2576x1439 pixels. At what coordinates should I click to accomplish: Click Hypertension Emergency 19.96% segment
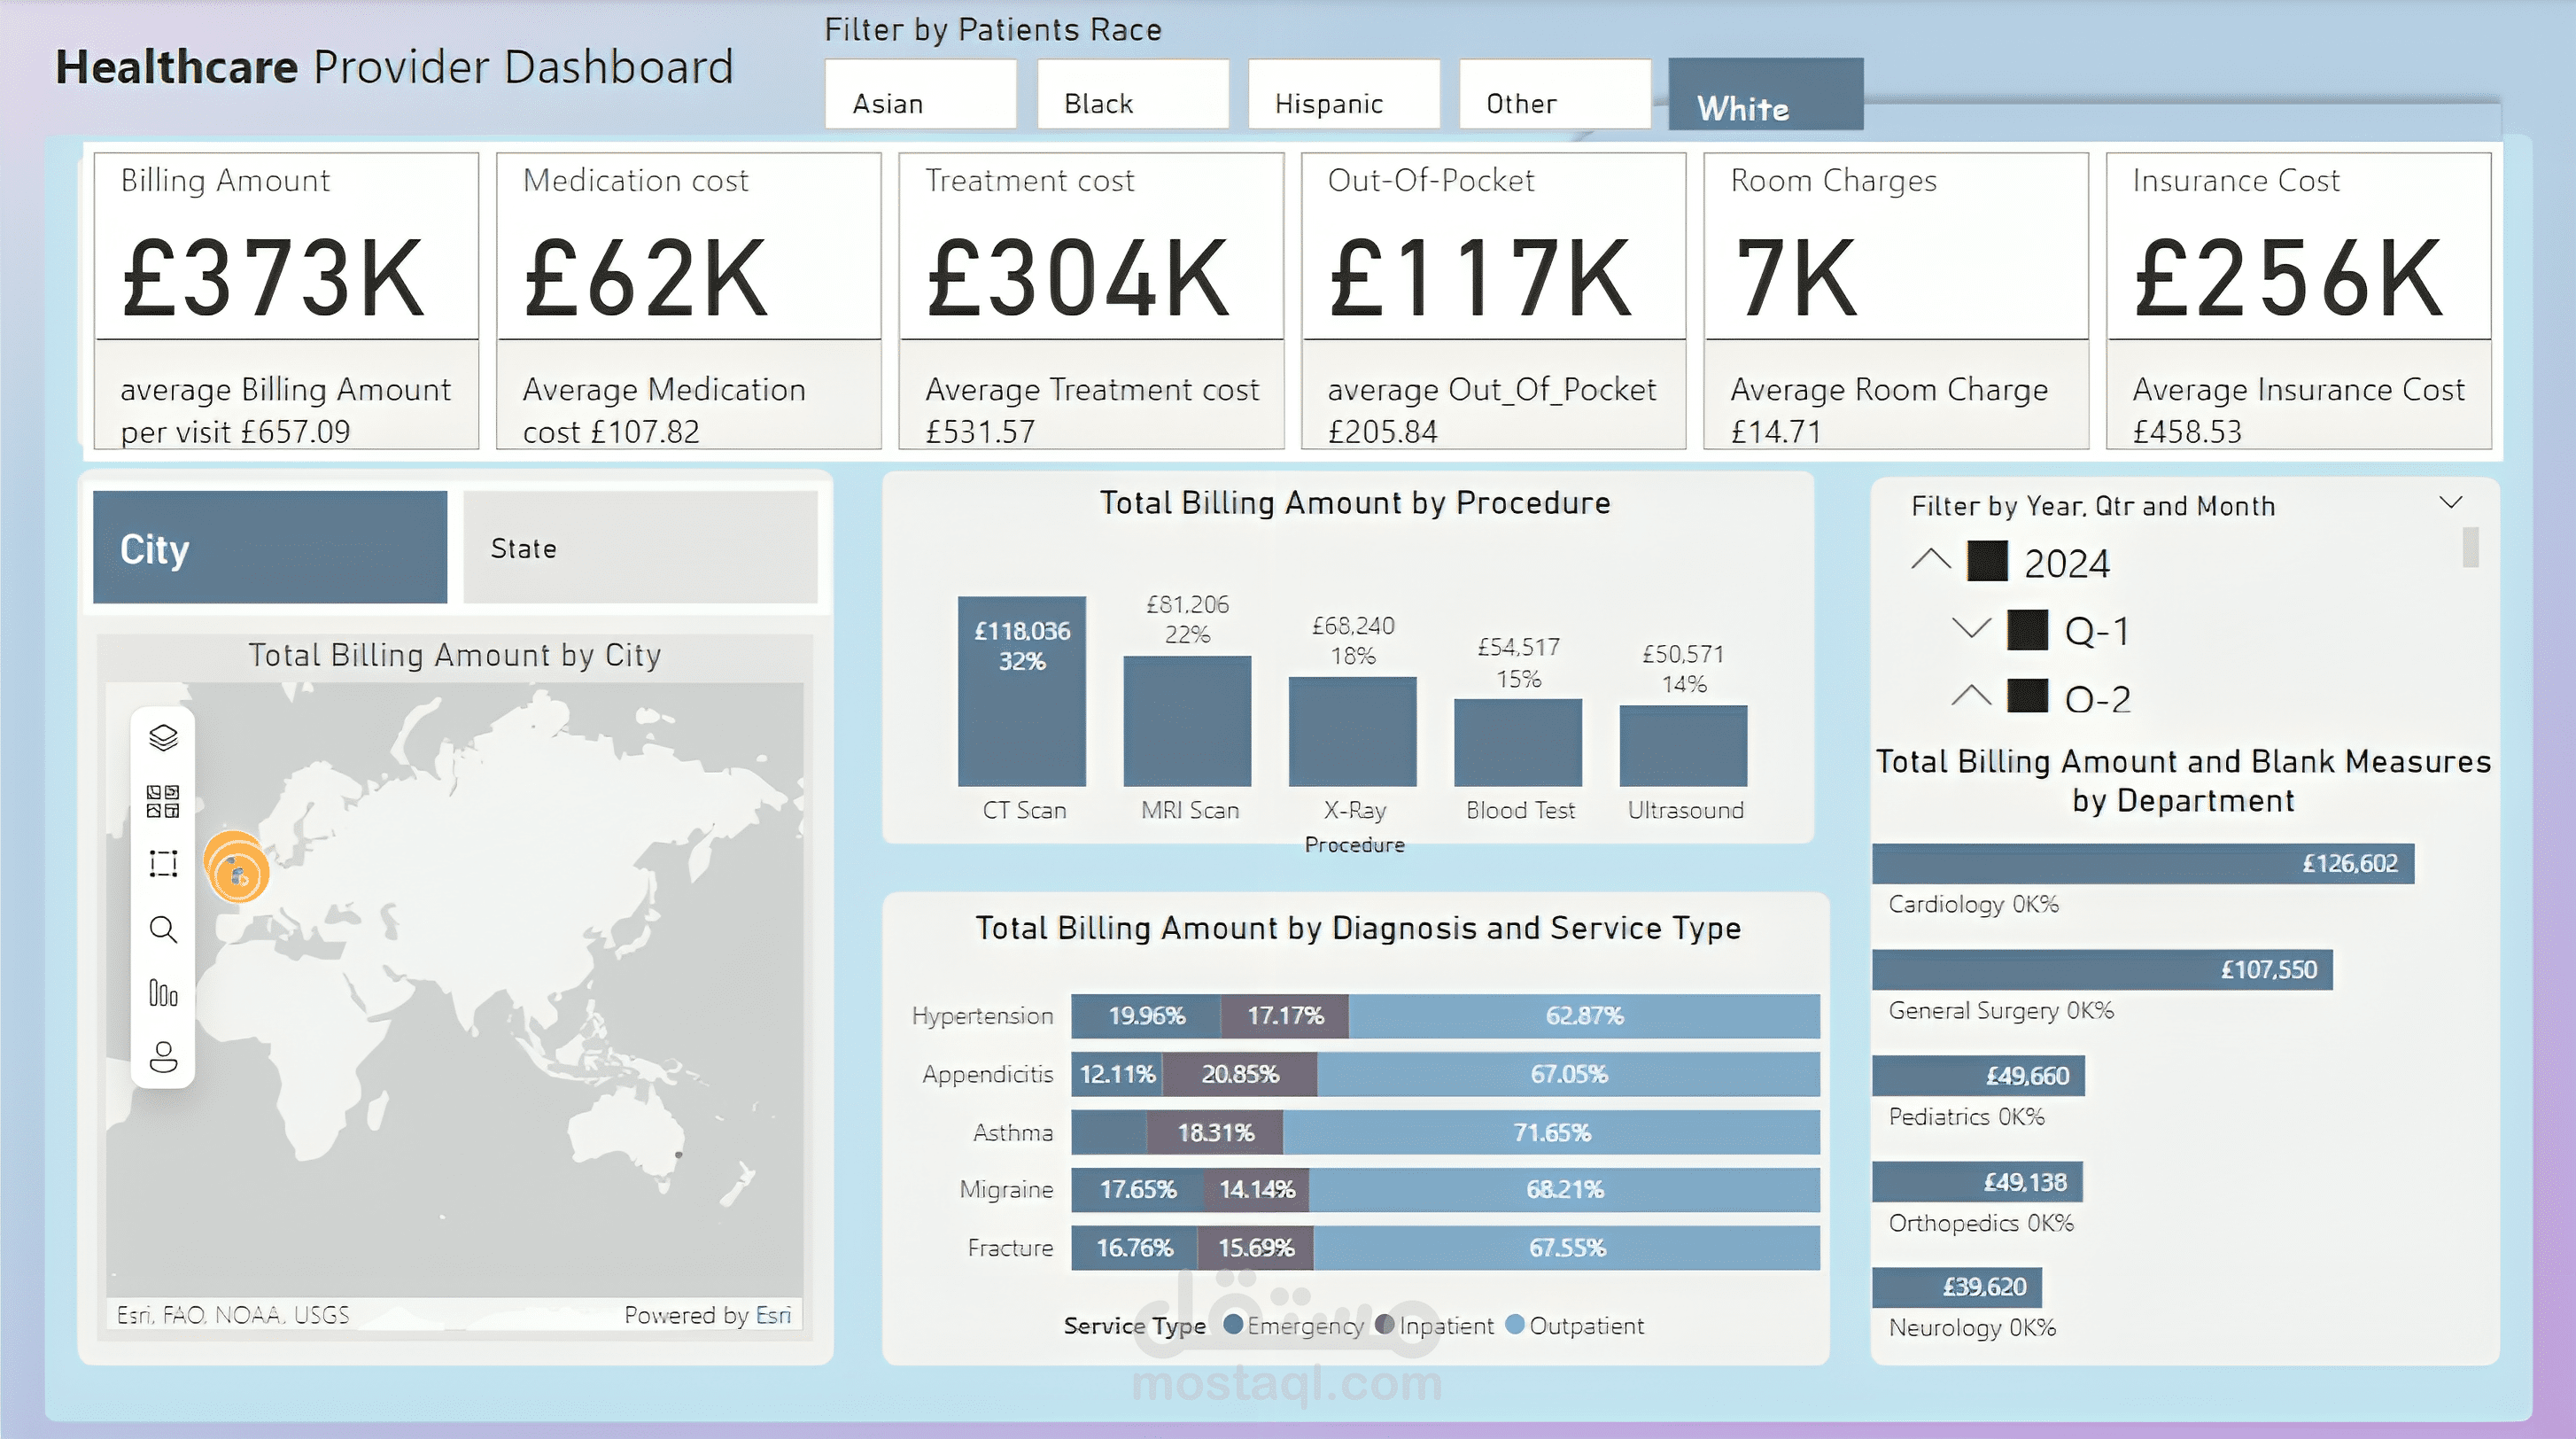[x=1146, y=1016]
